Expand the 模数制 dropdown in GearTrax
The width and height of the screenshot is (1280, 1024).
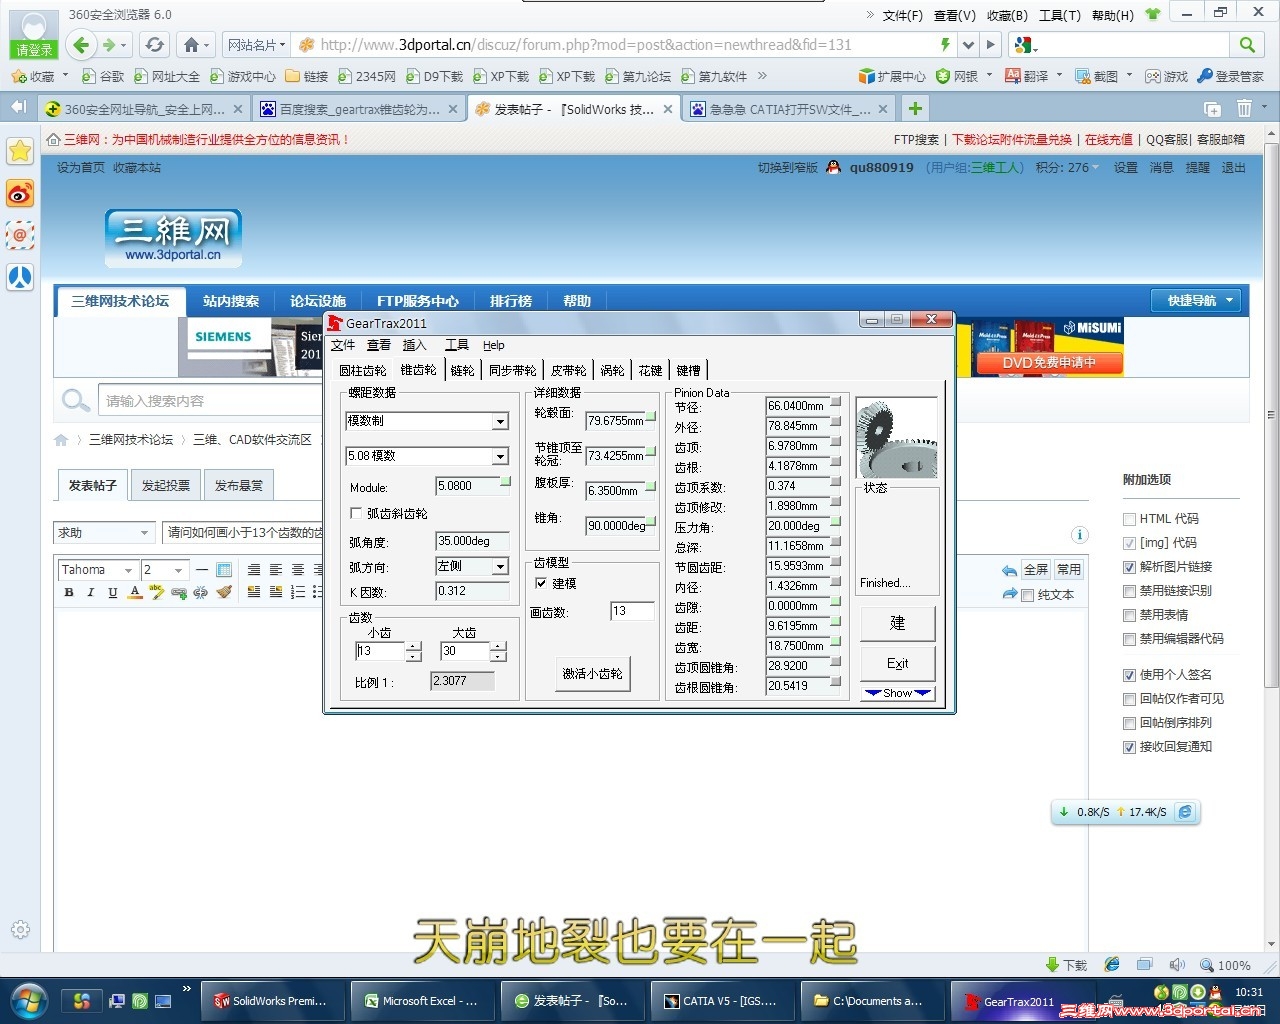pos(500,422)
